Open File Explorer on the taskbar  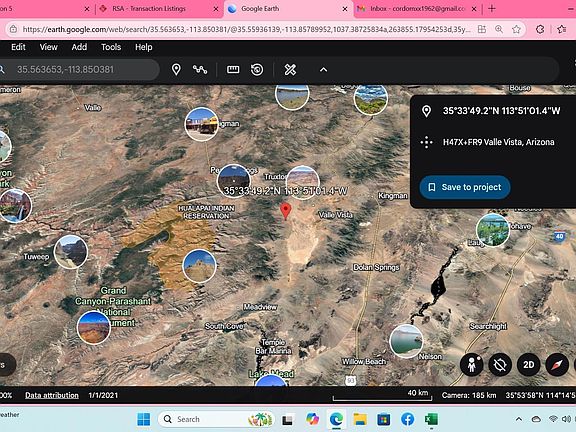click(360, 419)
